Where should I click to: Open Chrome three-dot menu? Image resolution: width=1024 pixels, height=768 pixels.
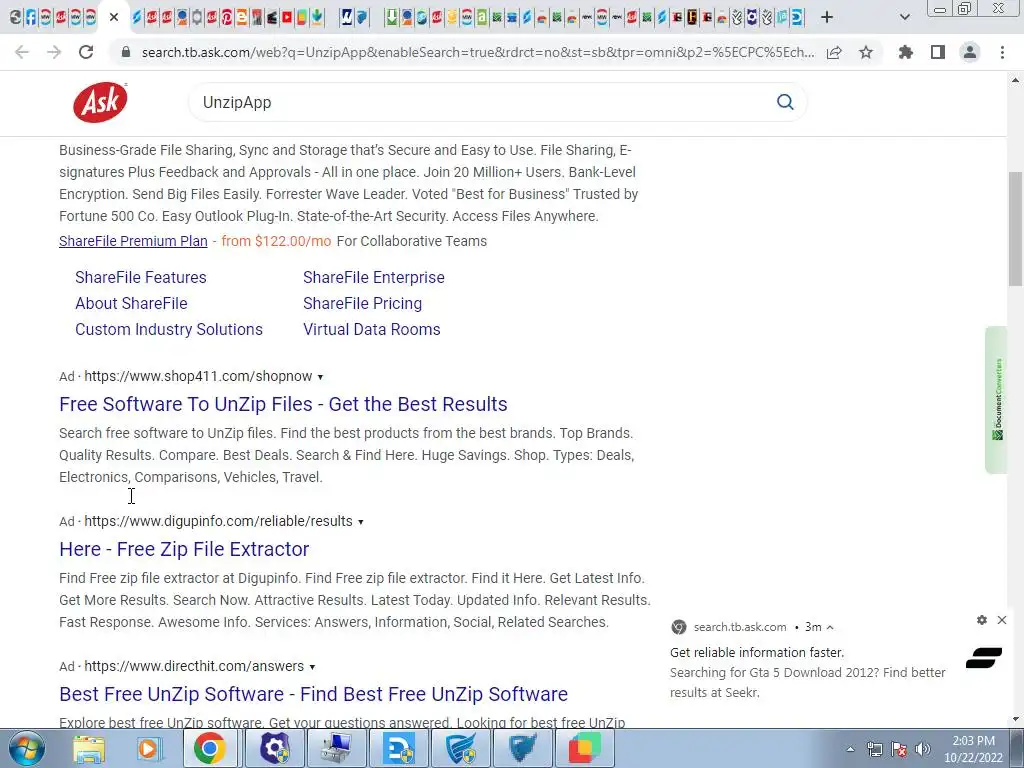tap(1002, 52)
